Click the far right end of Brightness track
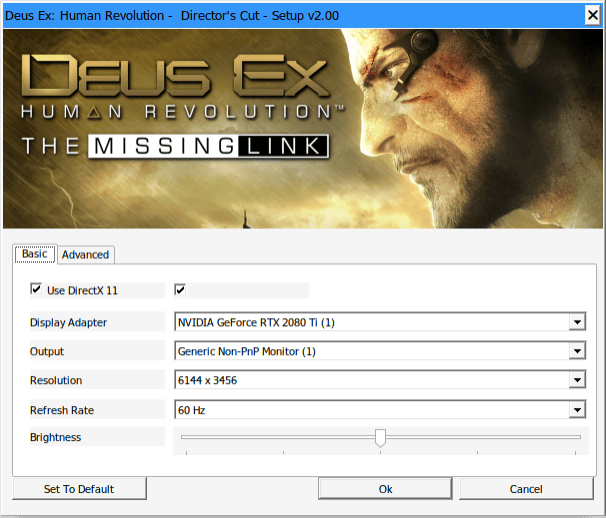The height and width of the screenshot is (518, 606). [x=578, y=437]
